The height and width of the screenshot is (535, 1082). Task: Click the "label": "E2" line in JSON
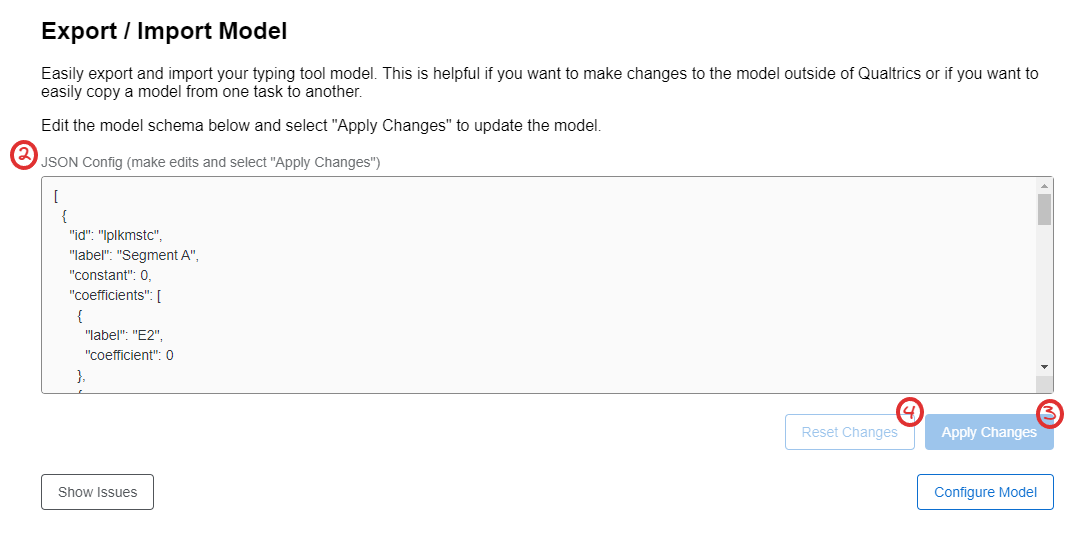(127, 335)
